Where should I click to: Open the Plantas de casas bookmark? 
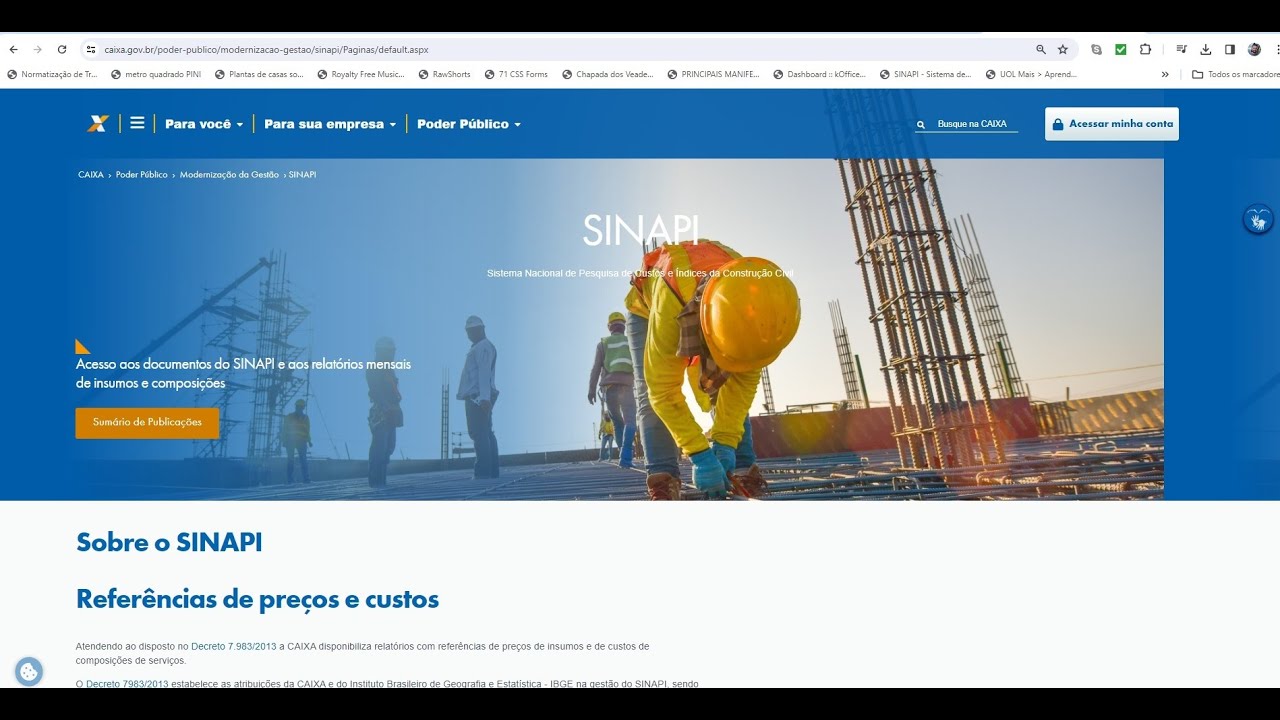[259, 74]
